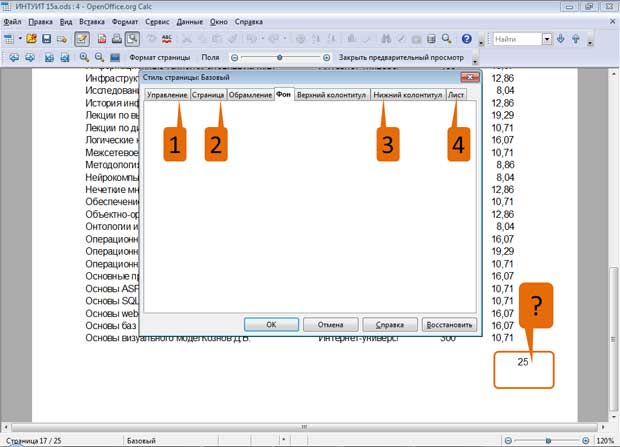
Task: Switch to the Страница tab
Action: click(208, 95)
